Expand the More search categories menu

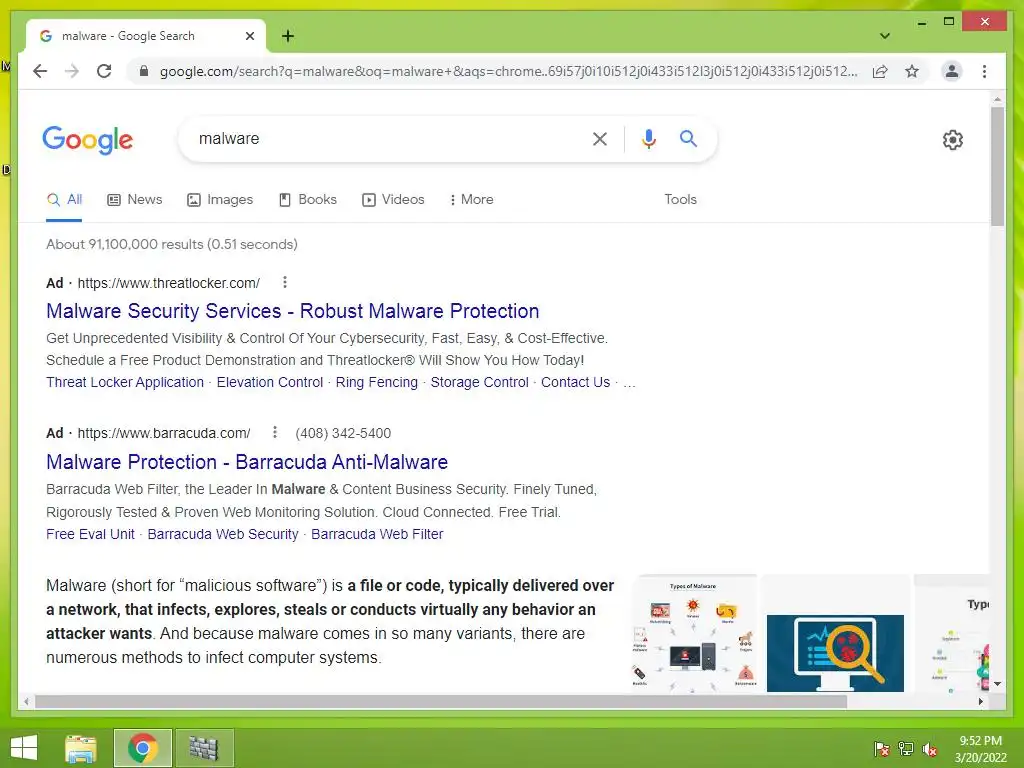[x=472, y=200]
